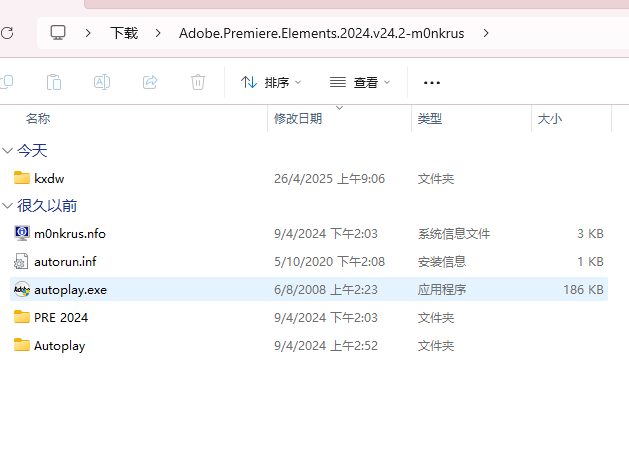This screenshot has width=629, height=462.
Task: Select the kxdw folder name
Action: [x=49, y=178]
